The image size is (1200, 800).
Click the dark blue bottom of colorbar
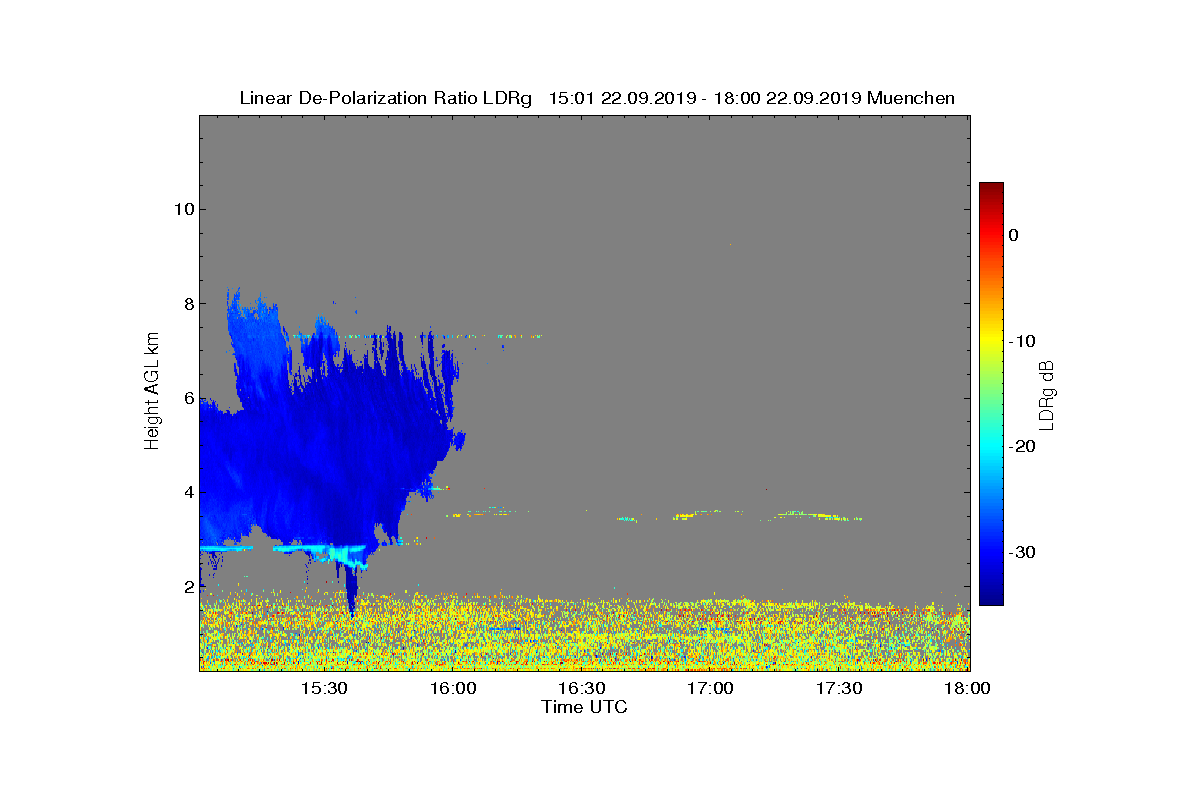(x=991, y=598)
